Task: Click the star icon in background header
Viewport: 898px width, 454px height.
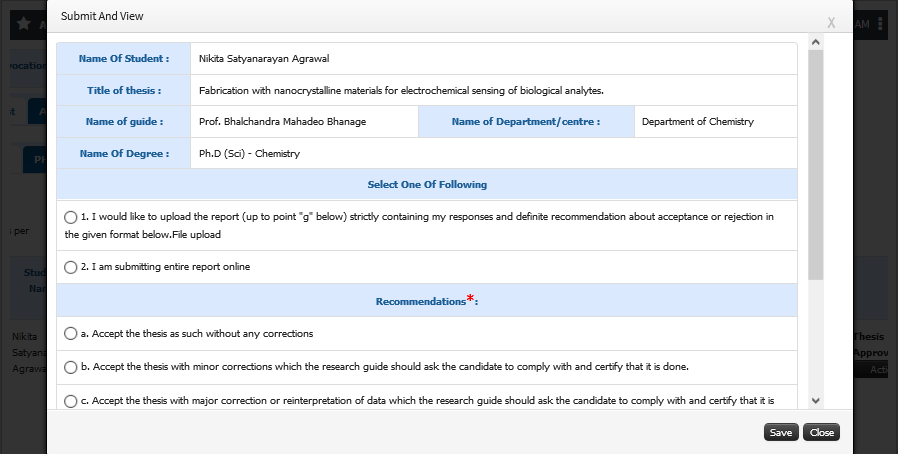Action: (x=23, y=24)
